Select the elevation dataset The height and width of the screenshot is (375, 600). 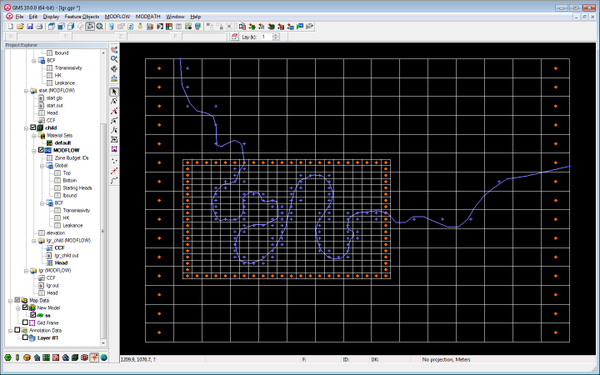56,233
